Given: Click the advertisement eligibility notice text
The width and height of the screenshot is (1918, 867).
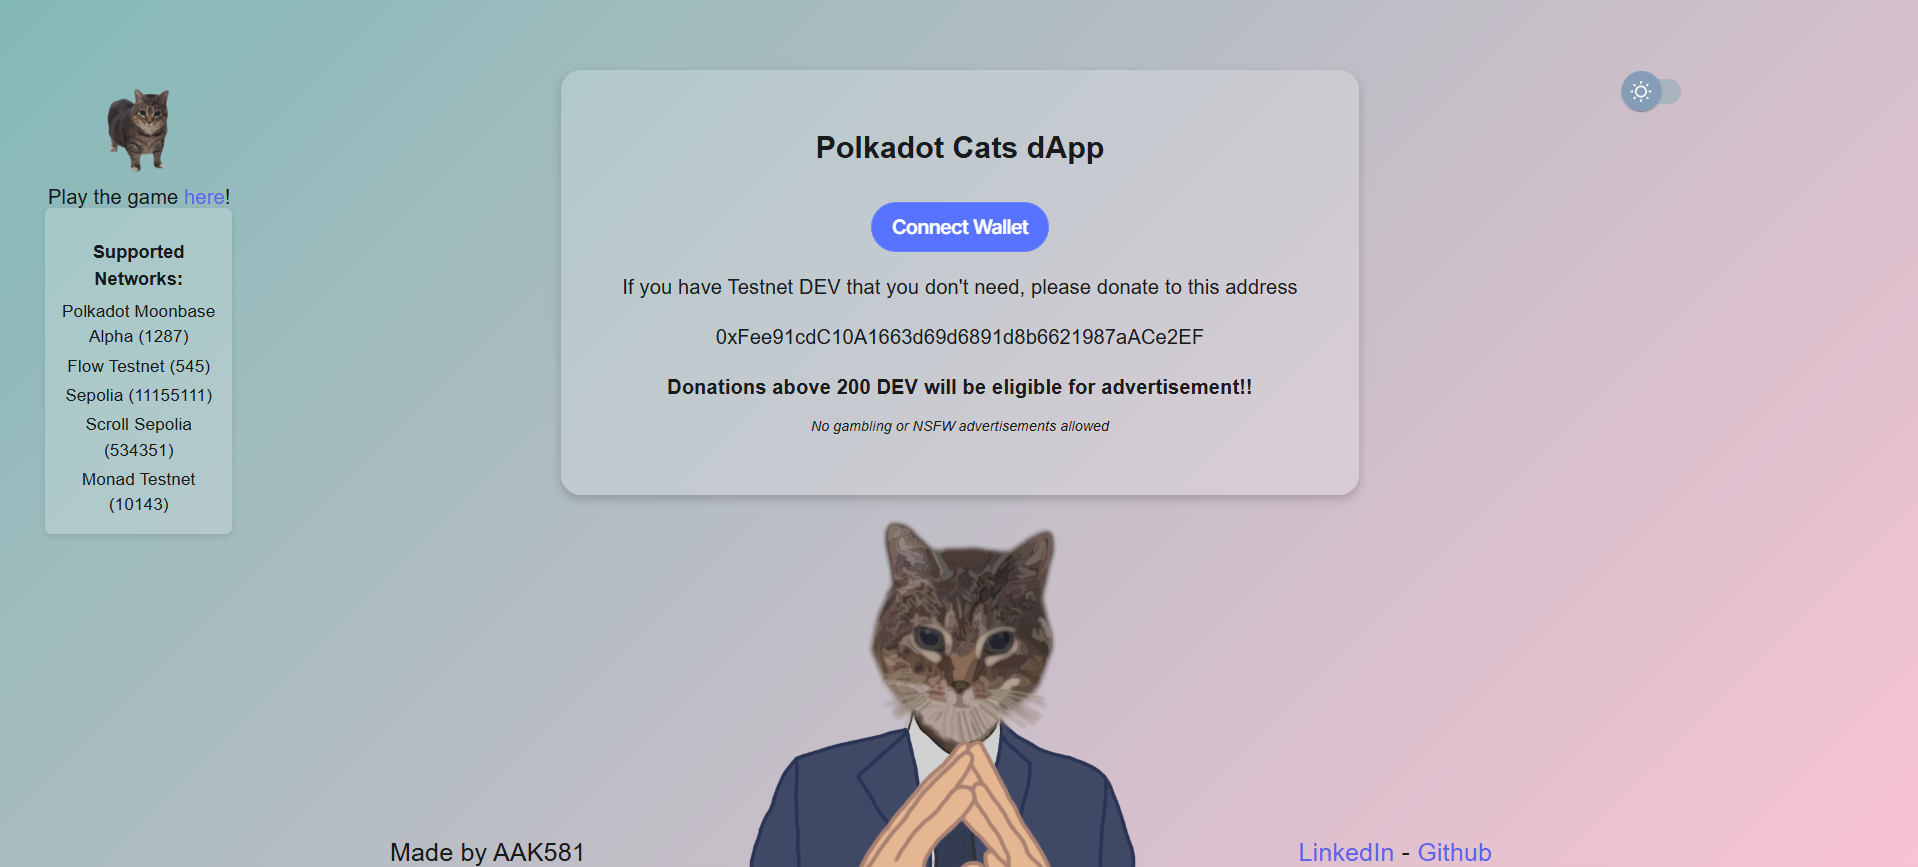Looking at the screenshot, I should point(959,387).
